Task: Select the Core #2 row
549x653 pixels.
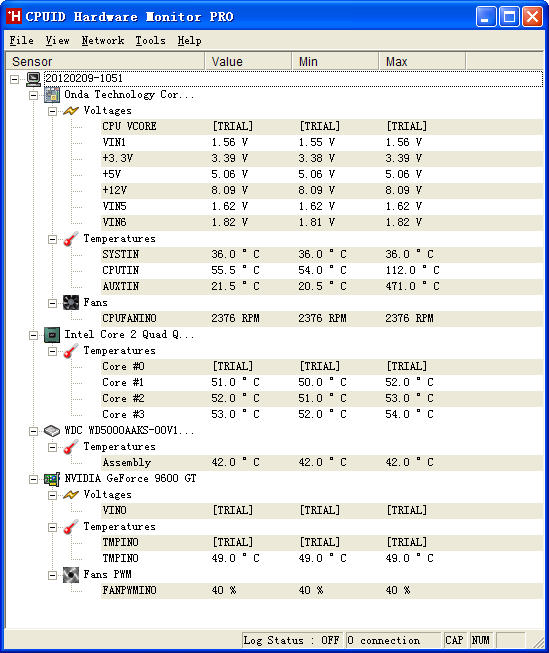Action: [322, 399]
